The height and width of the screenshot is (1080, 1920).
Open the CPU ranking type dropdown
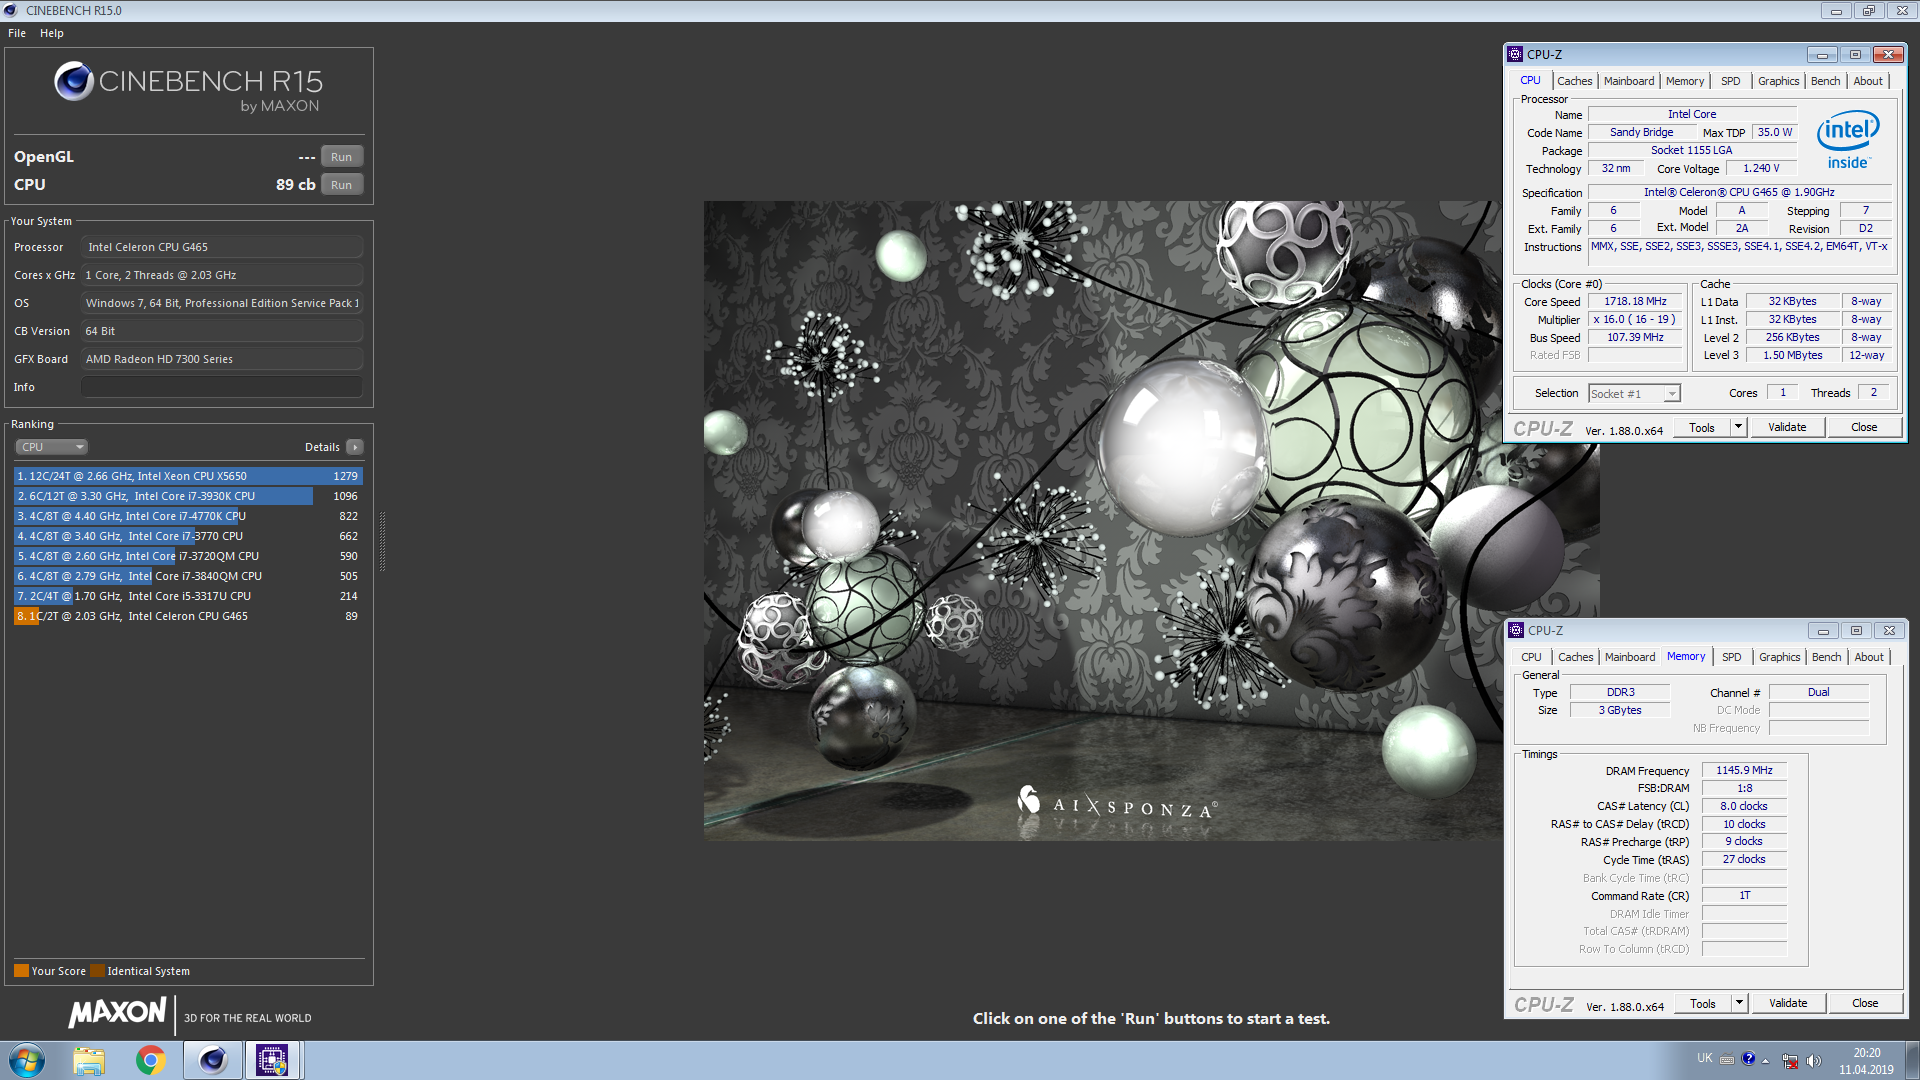(52, 447)
